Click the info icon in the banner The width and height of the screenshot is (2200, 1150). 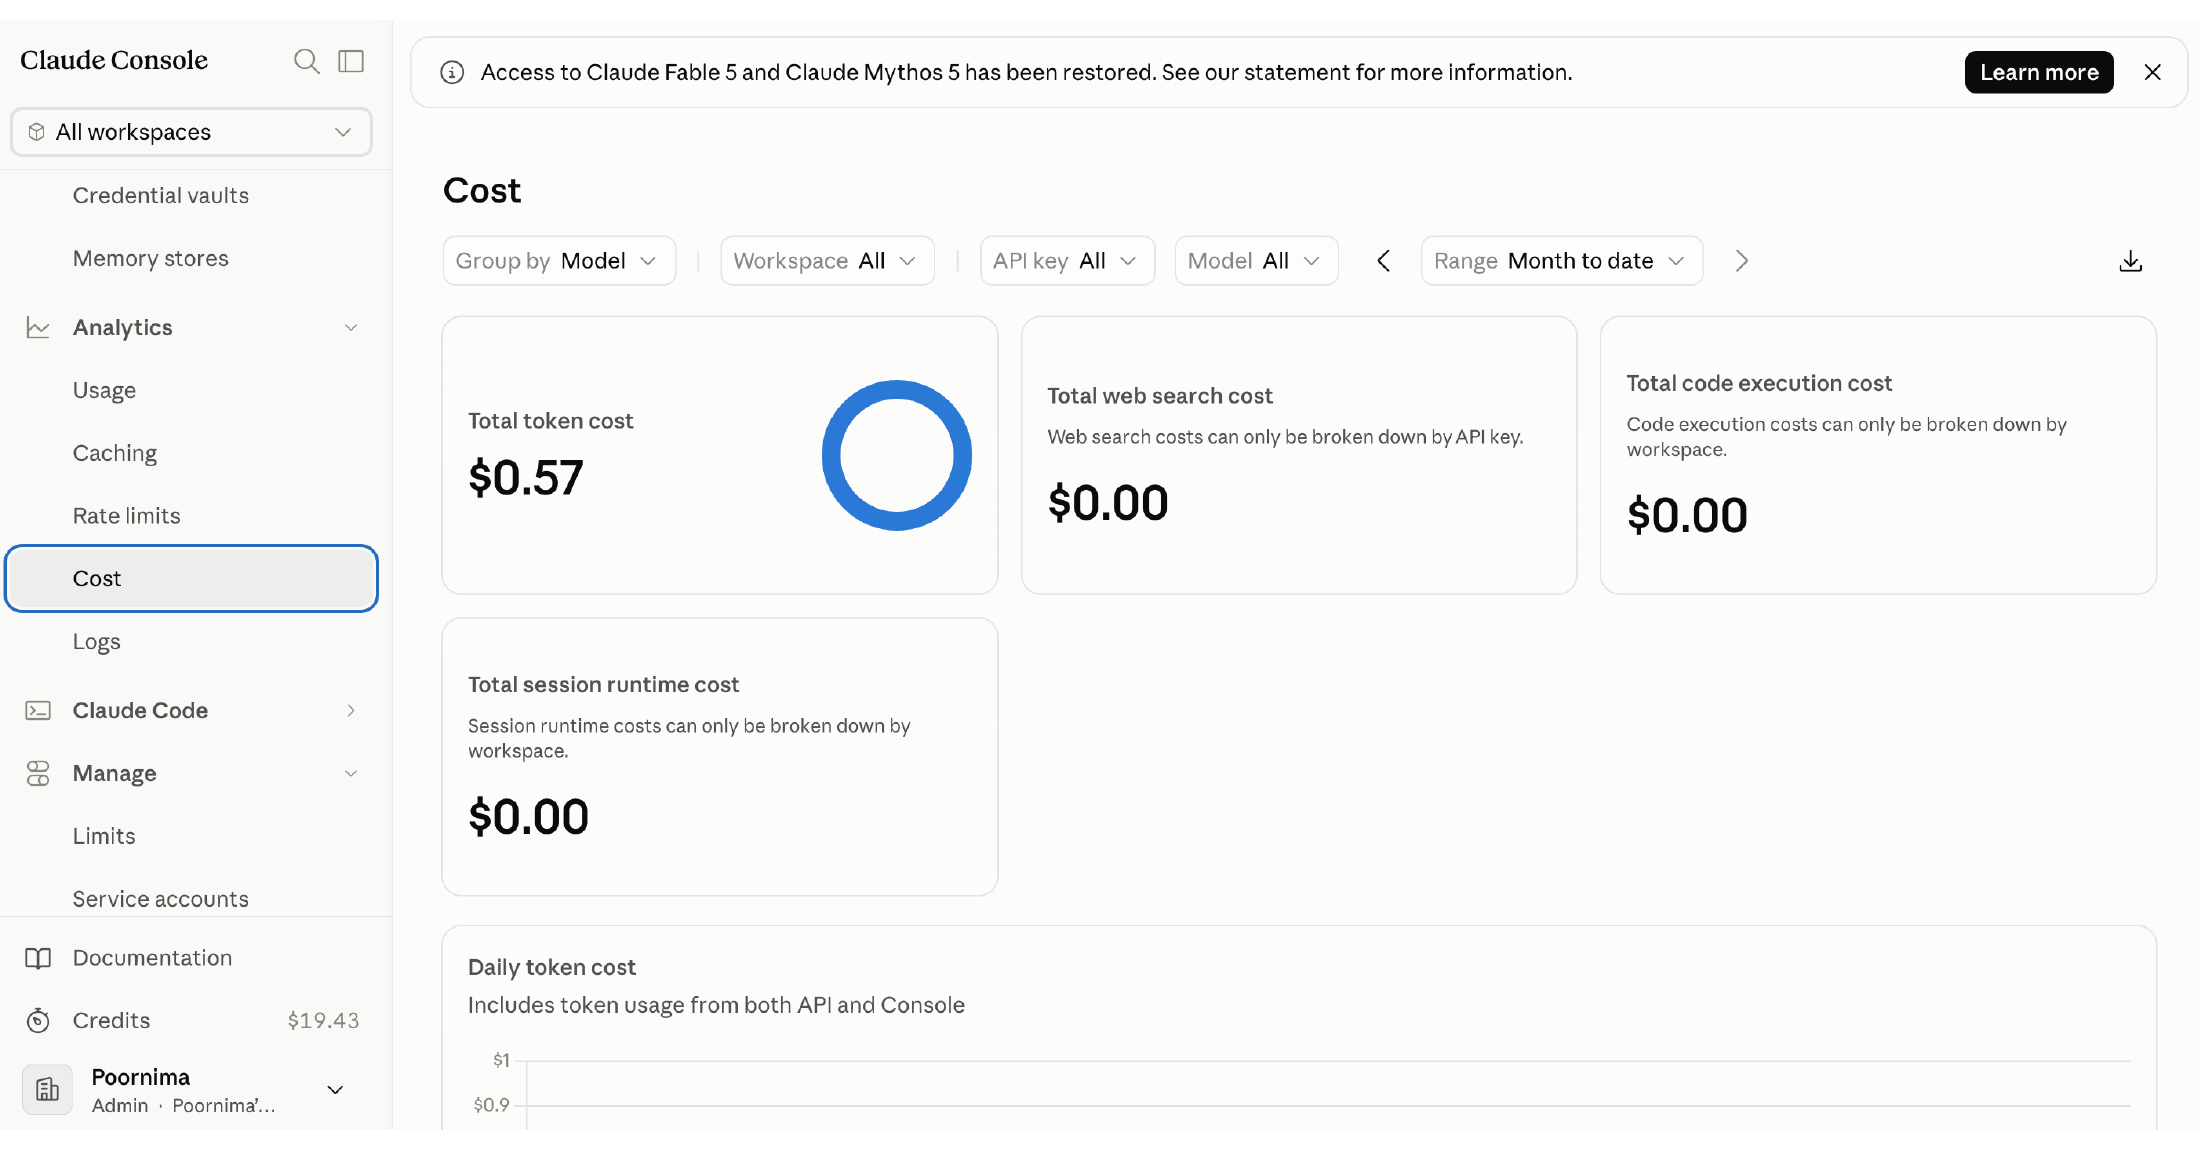(x=452, y=72)
